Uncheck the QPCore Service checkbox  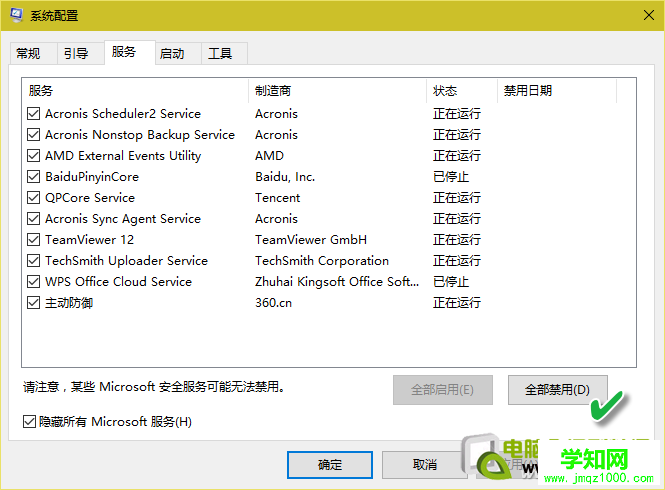click(34, 198)
